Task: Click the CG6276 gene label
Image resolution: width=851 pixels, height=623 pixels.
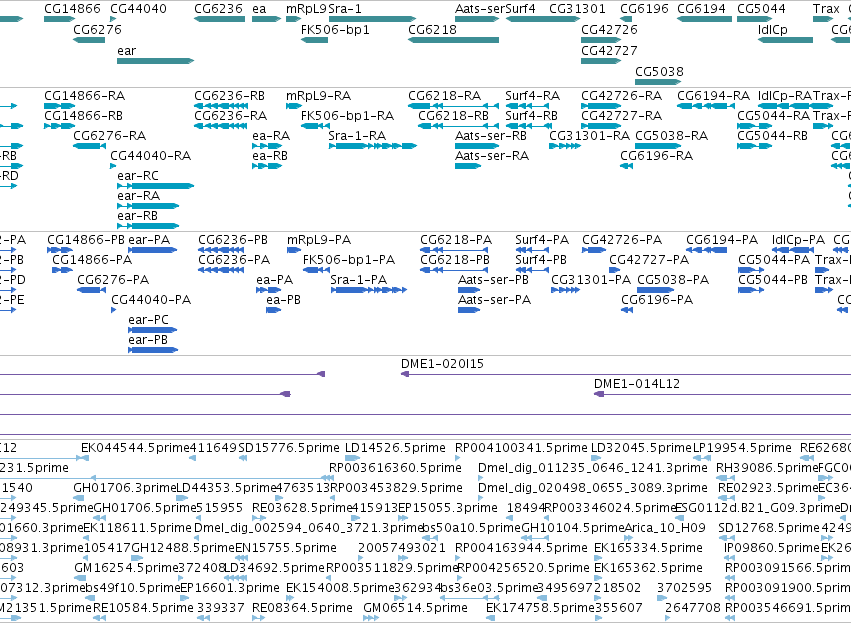Action: click(97, 29)
